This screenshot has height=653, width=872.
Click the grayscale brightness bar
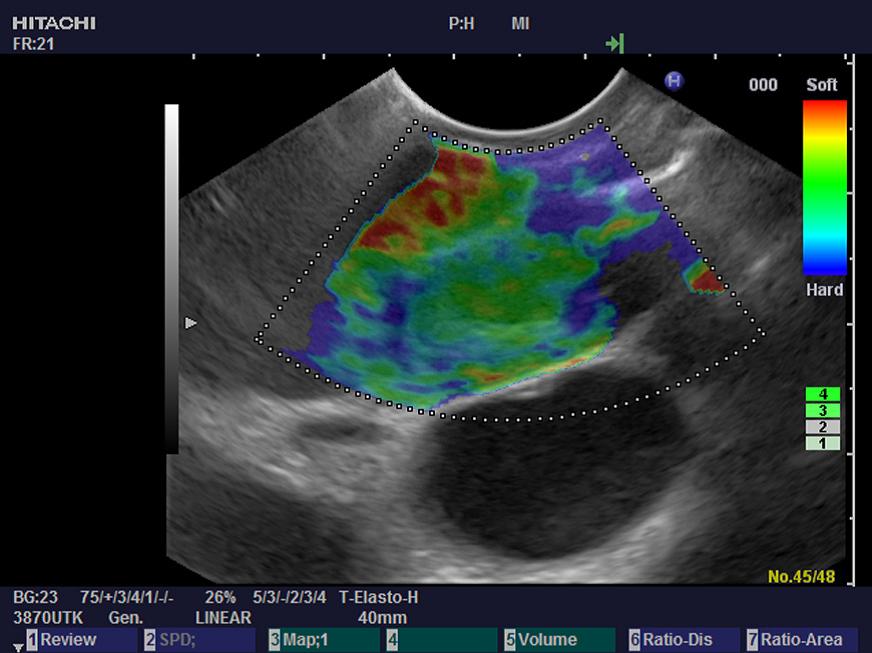[172, 278]
